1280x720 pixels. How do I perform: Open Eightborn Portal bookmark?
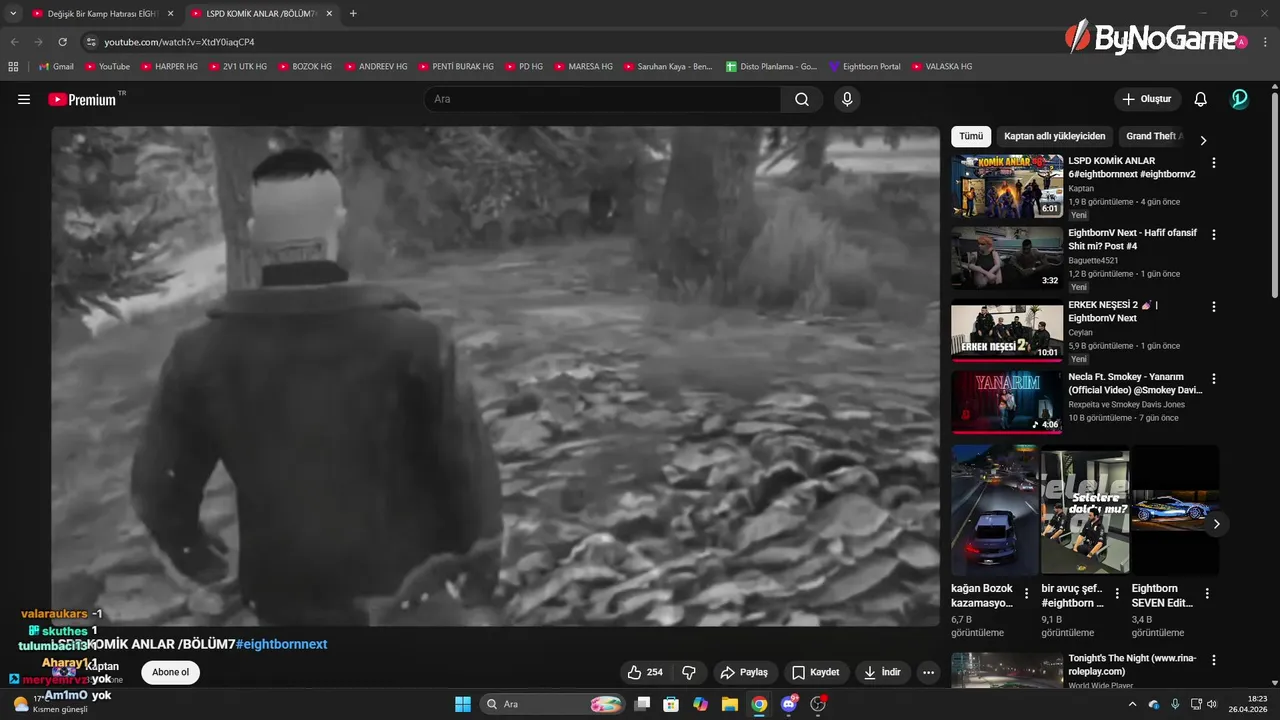click(x=865, y=66)
